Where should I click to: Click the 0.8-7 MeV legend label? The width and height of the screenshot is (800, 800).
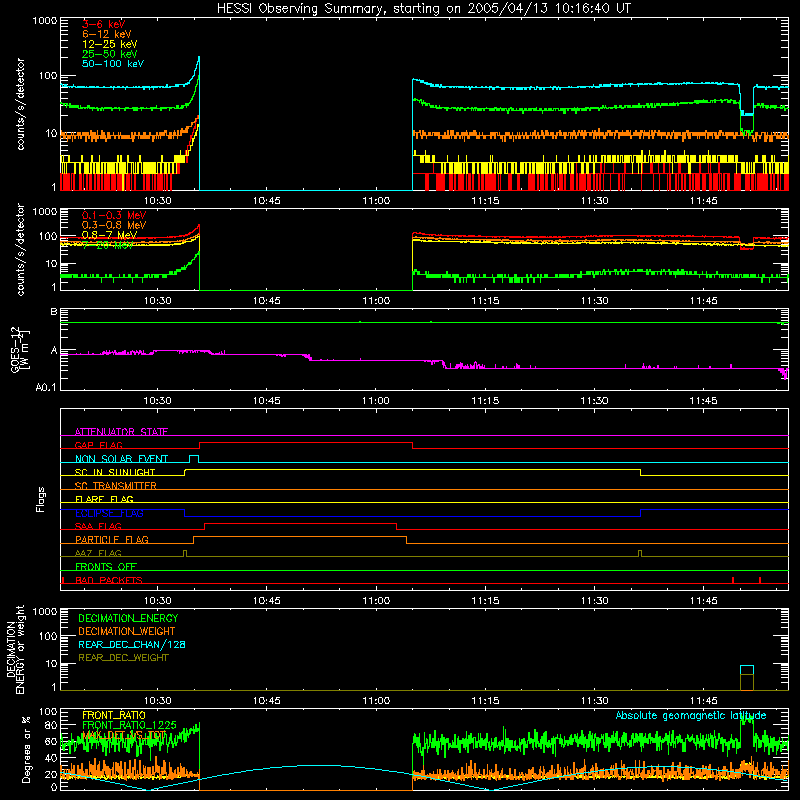tap(109, 235)
